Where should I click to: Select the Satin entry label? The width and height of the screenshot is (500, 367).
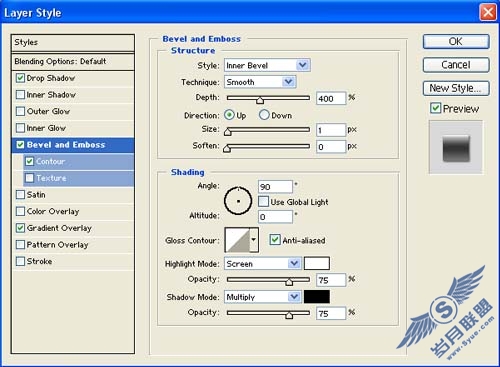(36, 195)
